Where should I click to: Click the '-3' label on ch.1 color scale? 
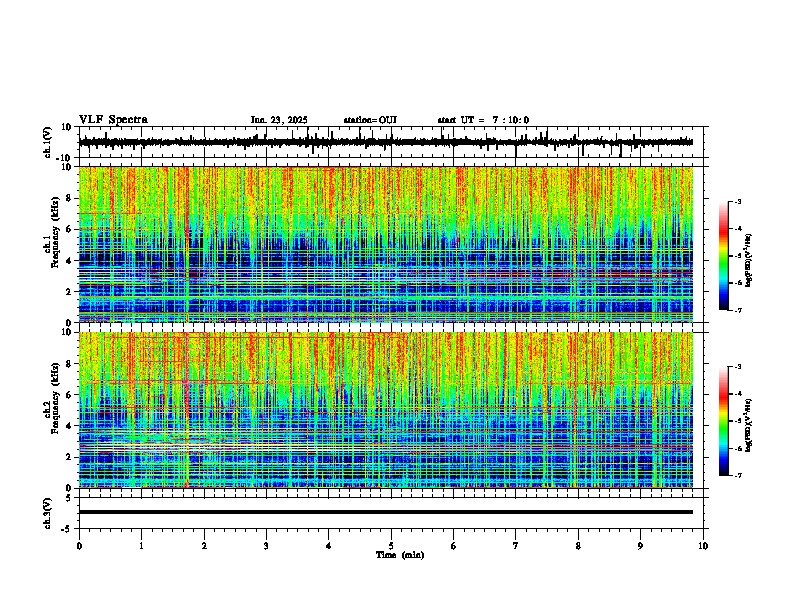pos(738,202)
